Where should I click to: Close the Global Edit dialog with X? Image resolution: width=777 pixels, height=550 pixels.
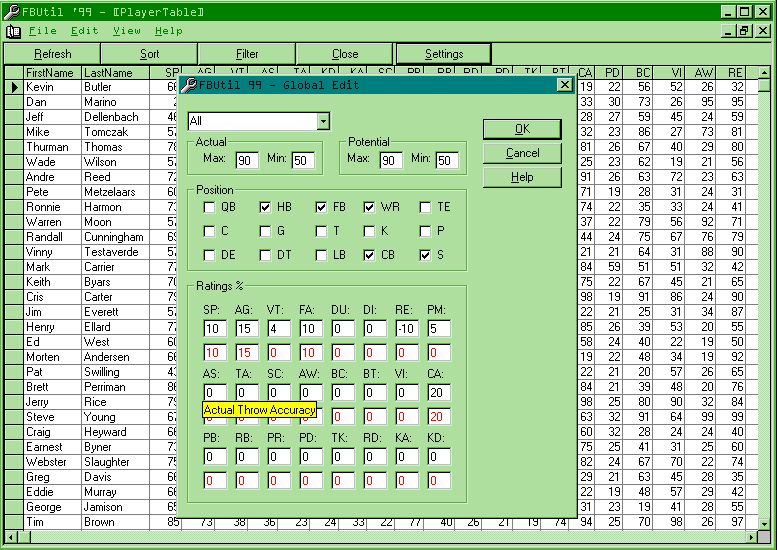tap(564, 85)
